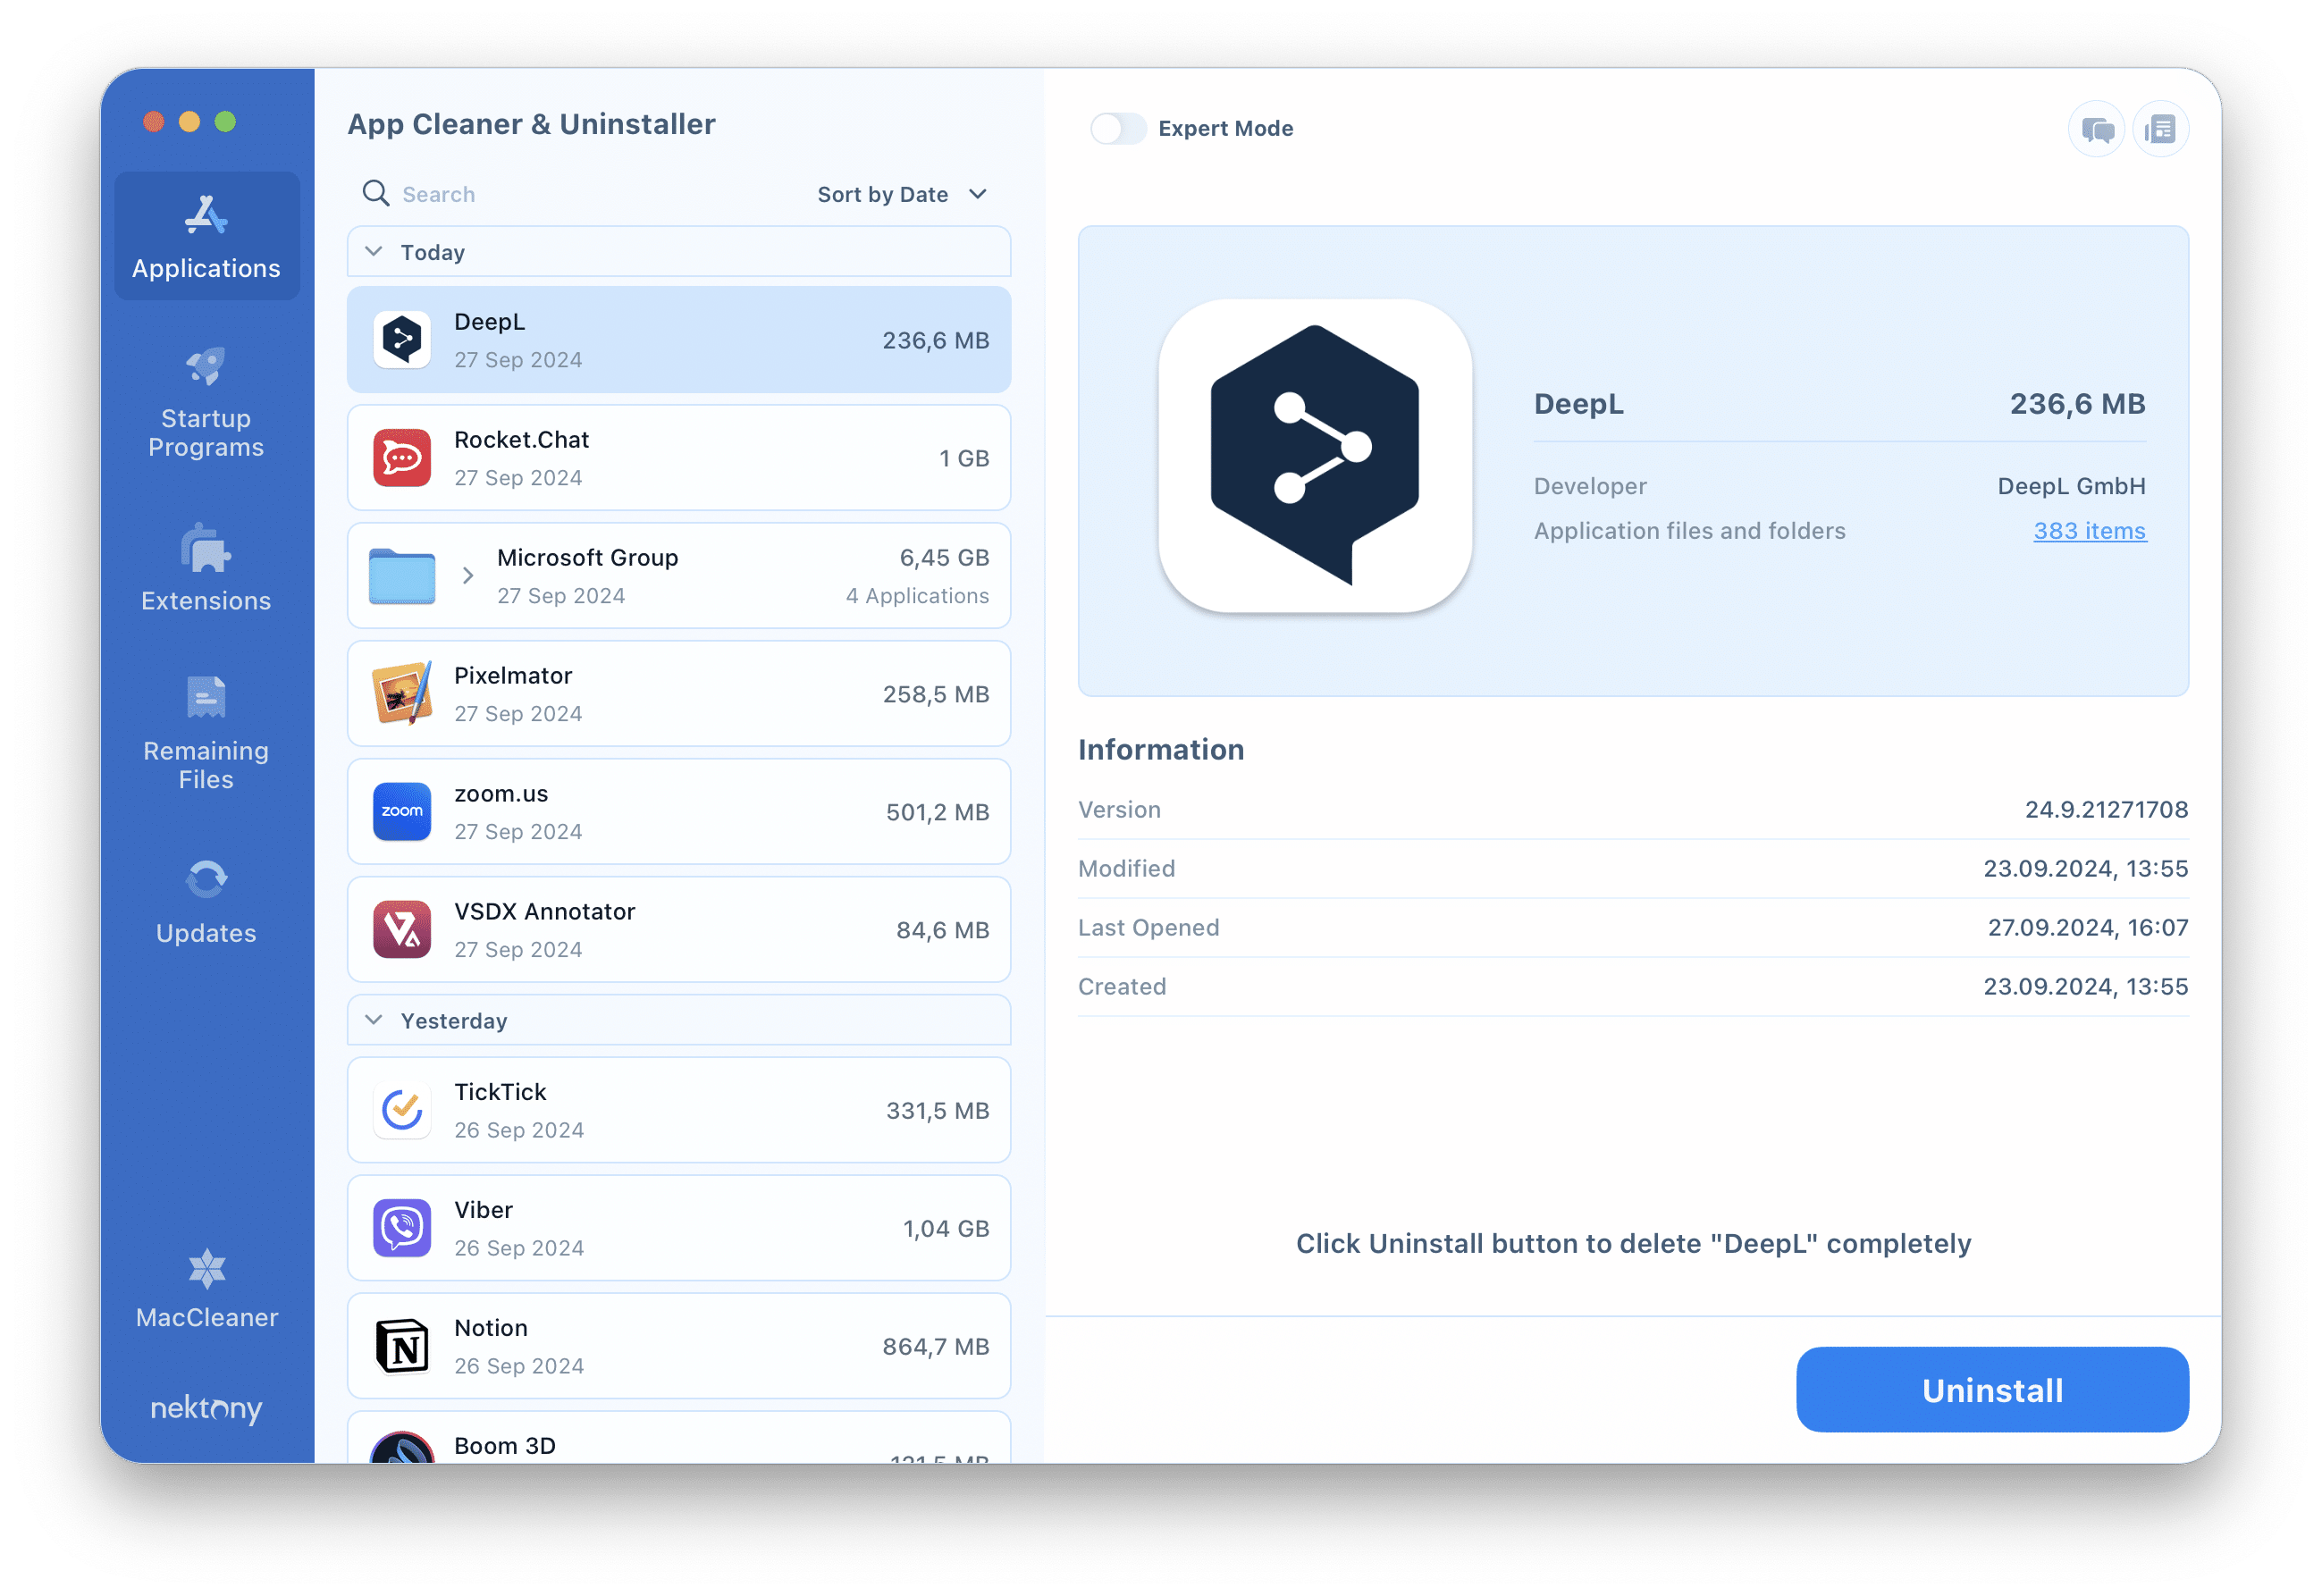
Task: Open 383 items application files link
Action: 2089,529
